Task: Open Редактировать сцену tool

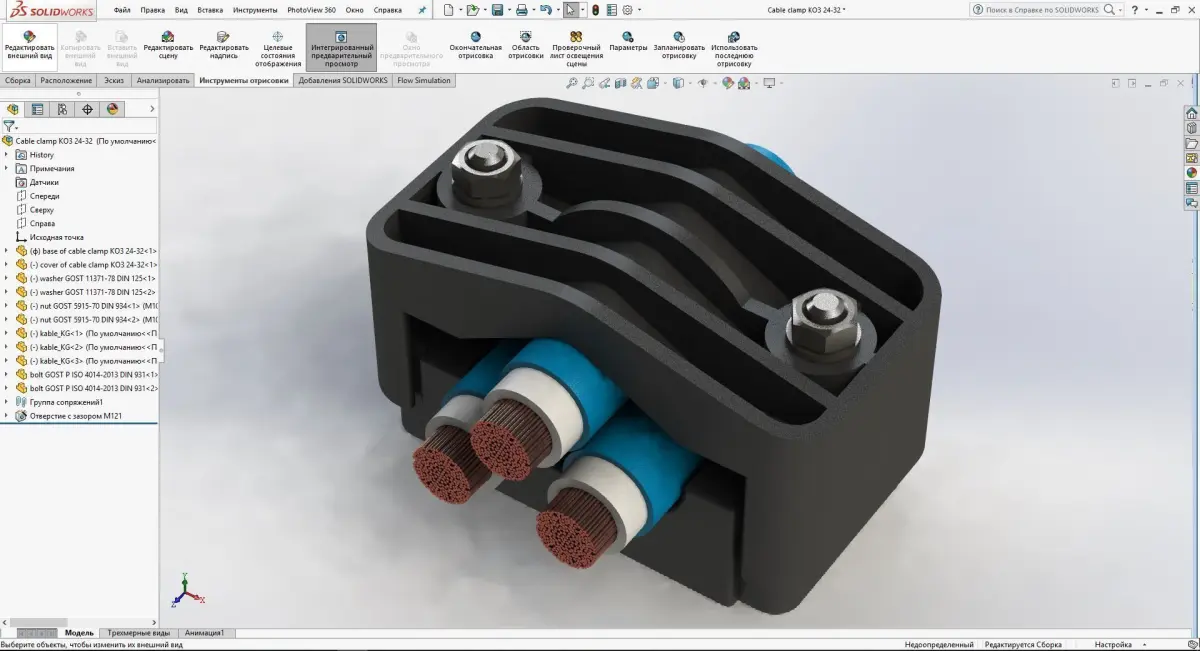Action: tap(168, 45)
